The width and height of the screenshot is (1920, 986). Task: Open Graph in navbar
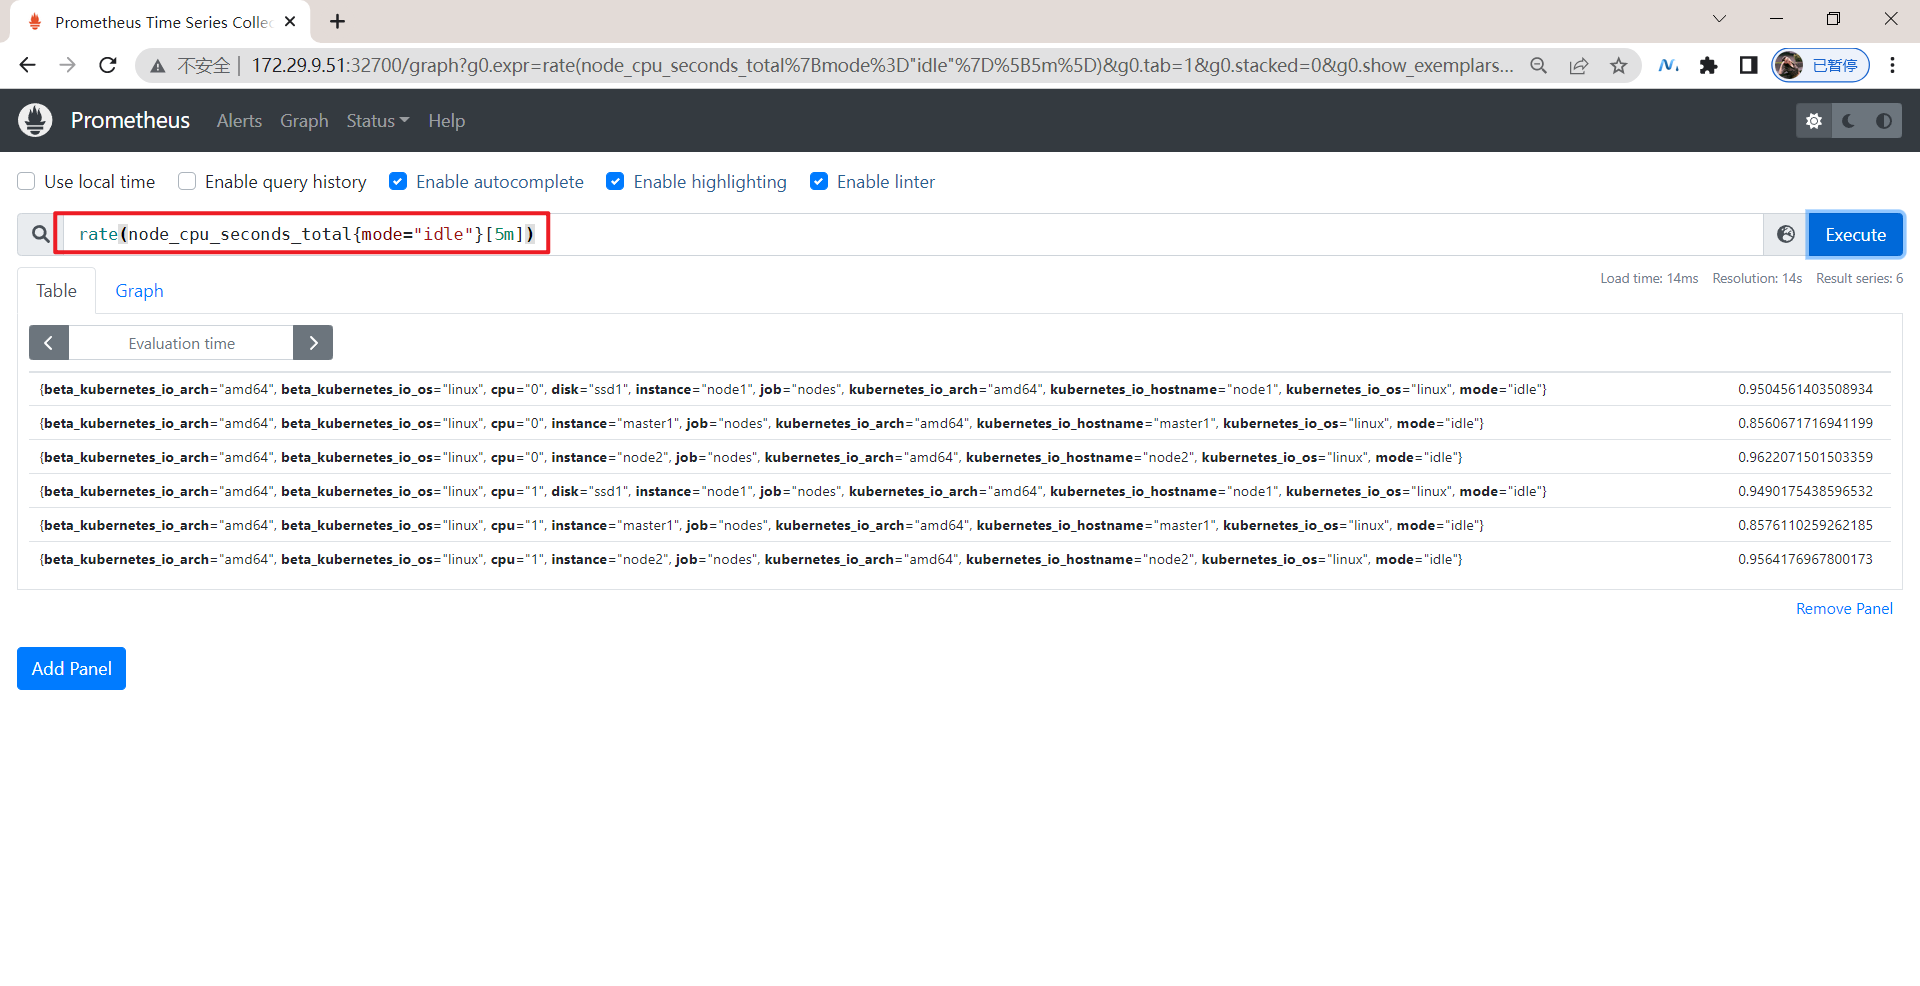(304, 121)
